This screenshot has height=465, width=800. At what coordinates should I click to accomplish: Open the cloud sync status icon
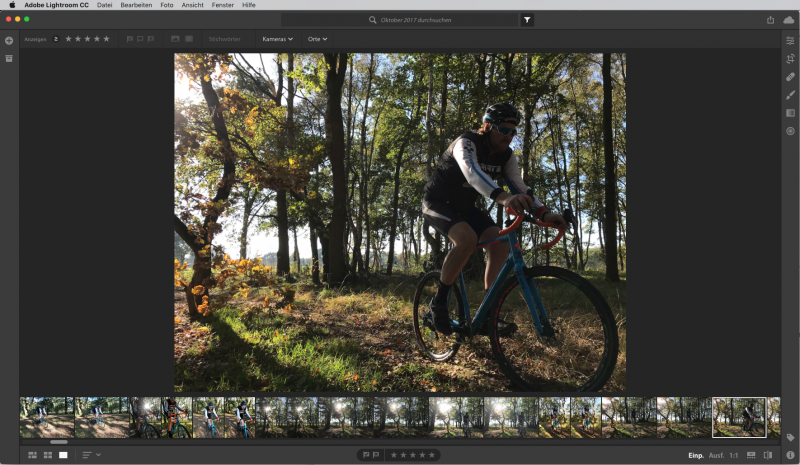pyautogui.click(x=789, y=19)
